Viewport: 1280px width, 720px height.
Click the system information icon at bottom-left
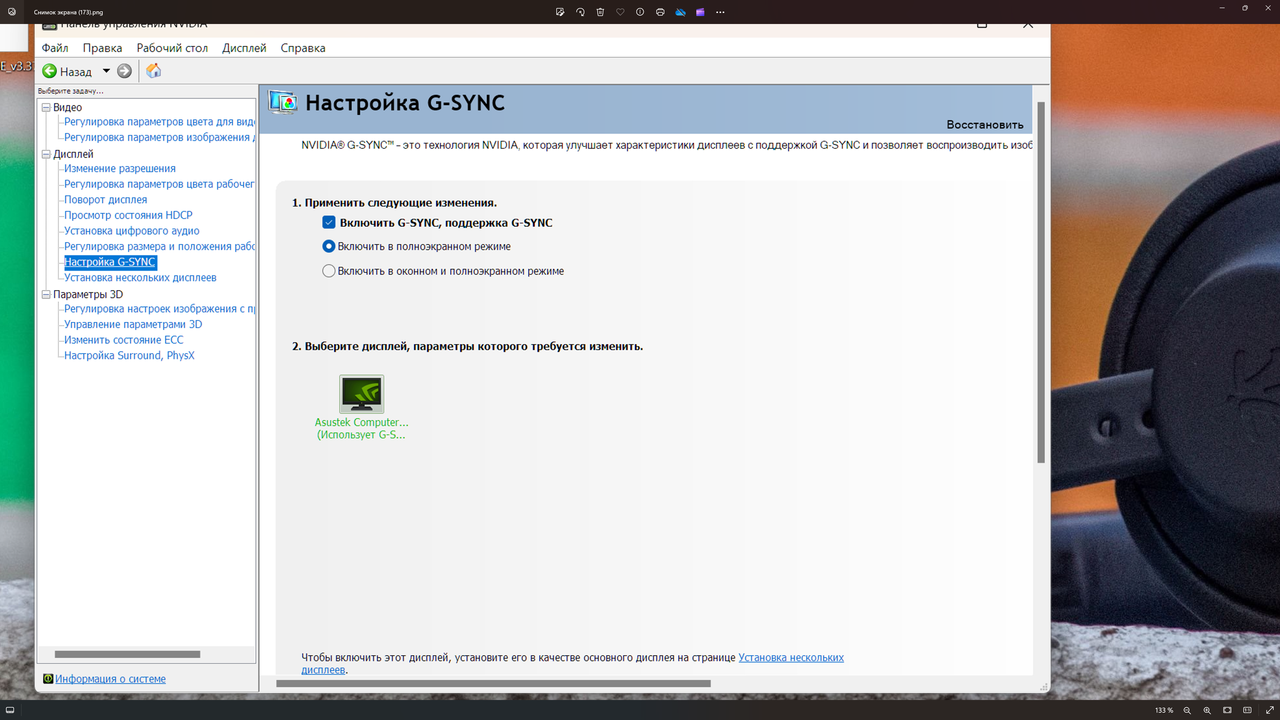point(48,679)
